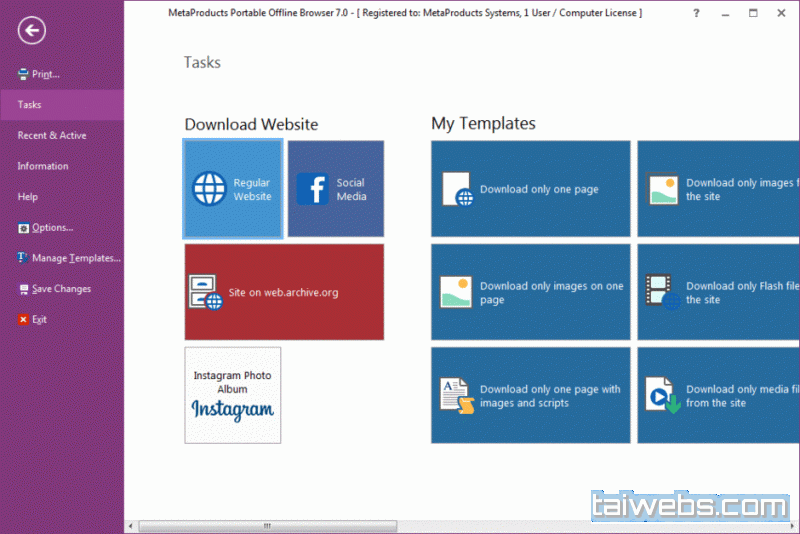Open the Options dialog
Image resolution: width=800 pixels, height=534 pixels.
click(52, 228)
